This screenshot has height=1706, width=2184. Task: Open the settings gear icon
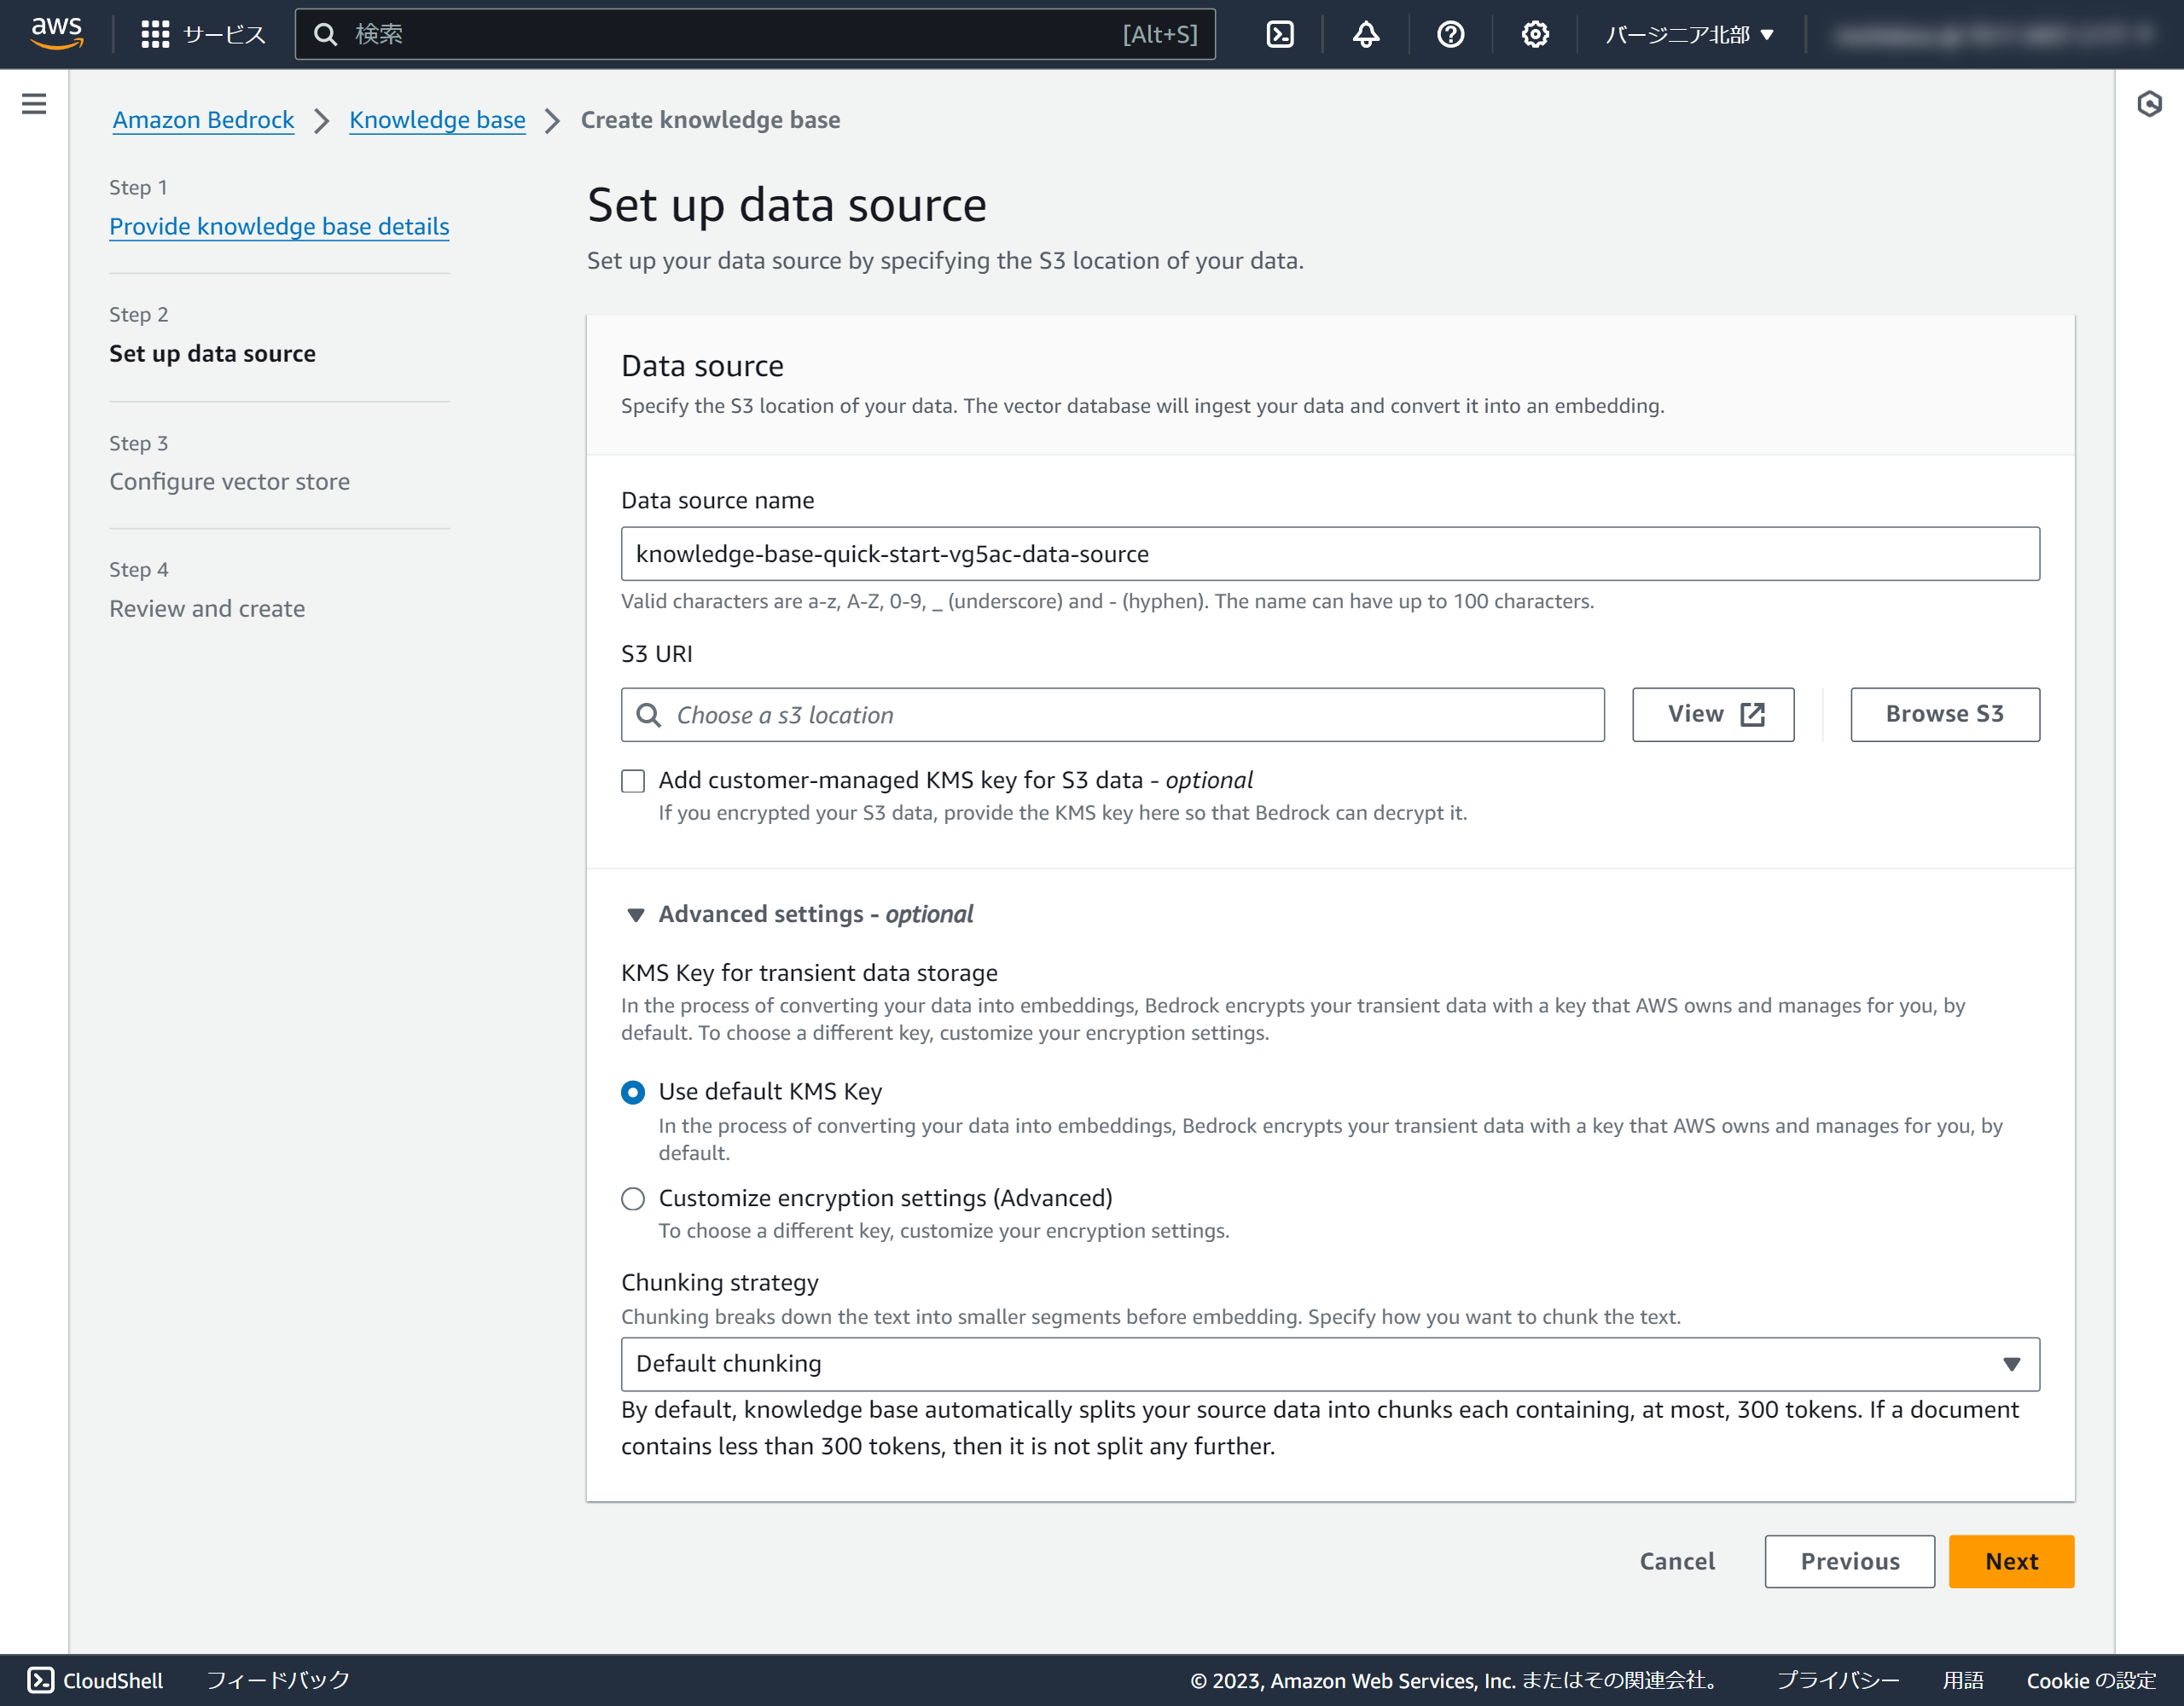[1534, 34]
